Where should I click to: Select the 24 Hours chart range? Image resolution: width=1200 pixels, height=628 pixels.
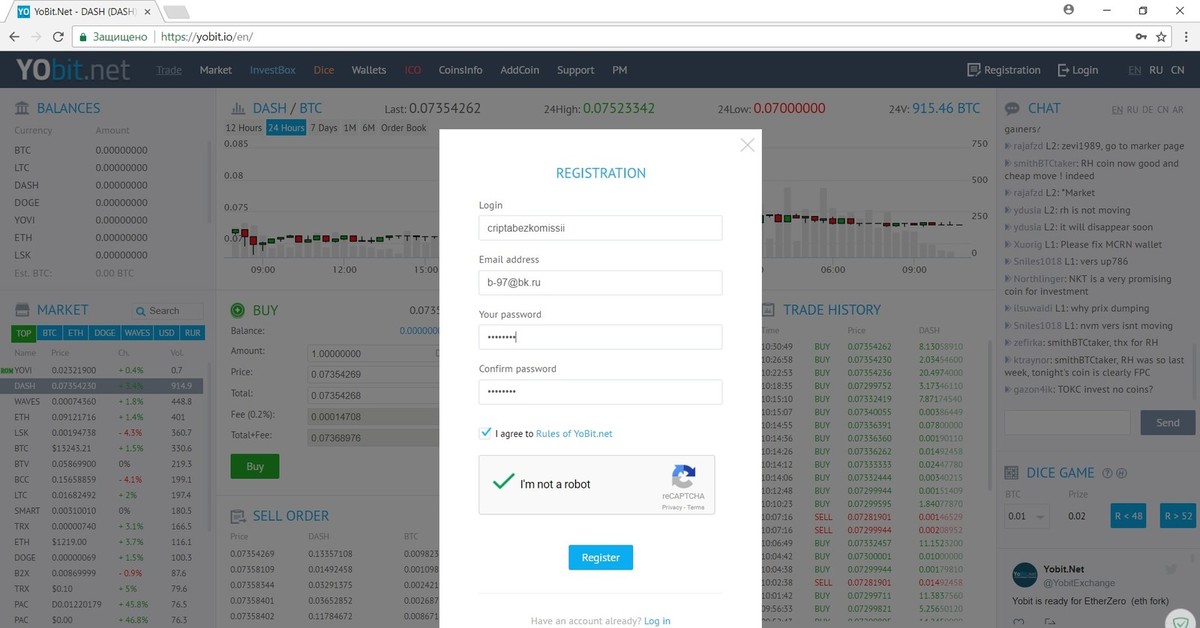[x=286, y=128]
